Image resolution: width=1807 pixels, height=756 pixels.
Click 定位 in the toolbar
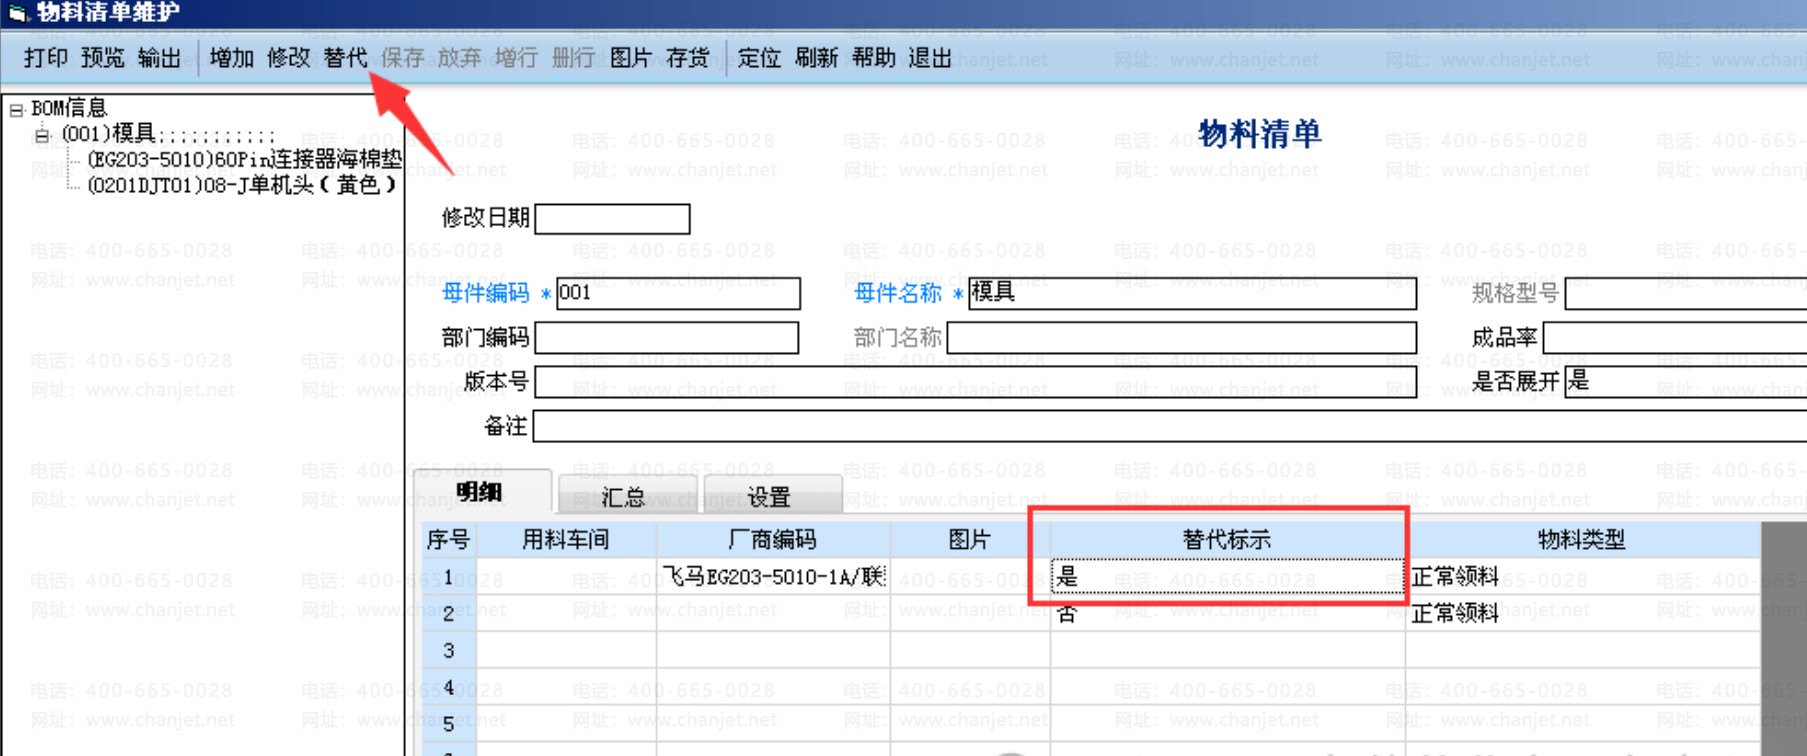pyautogui.click(x=759, y=58)
